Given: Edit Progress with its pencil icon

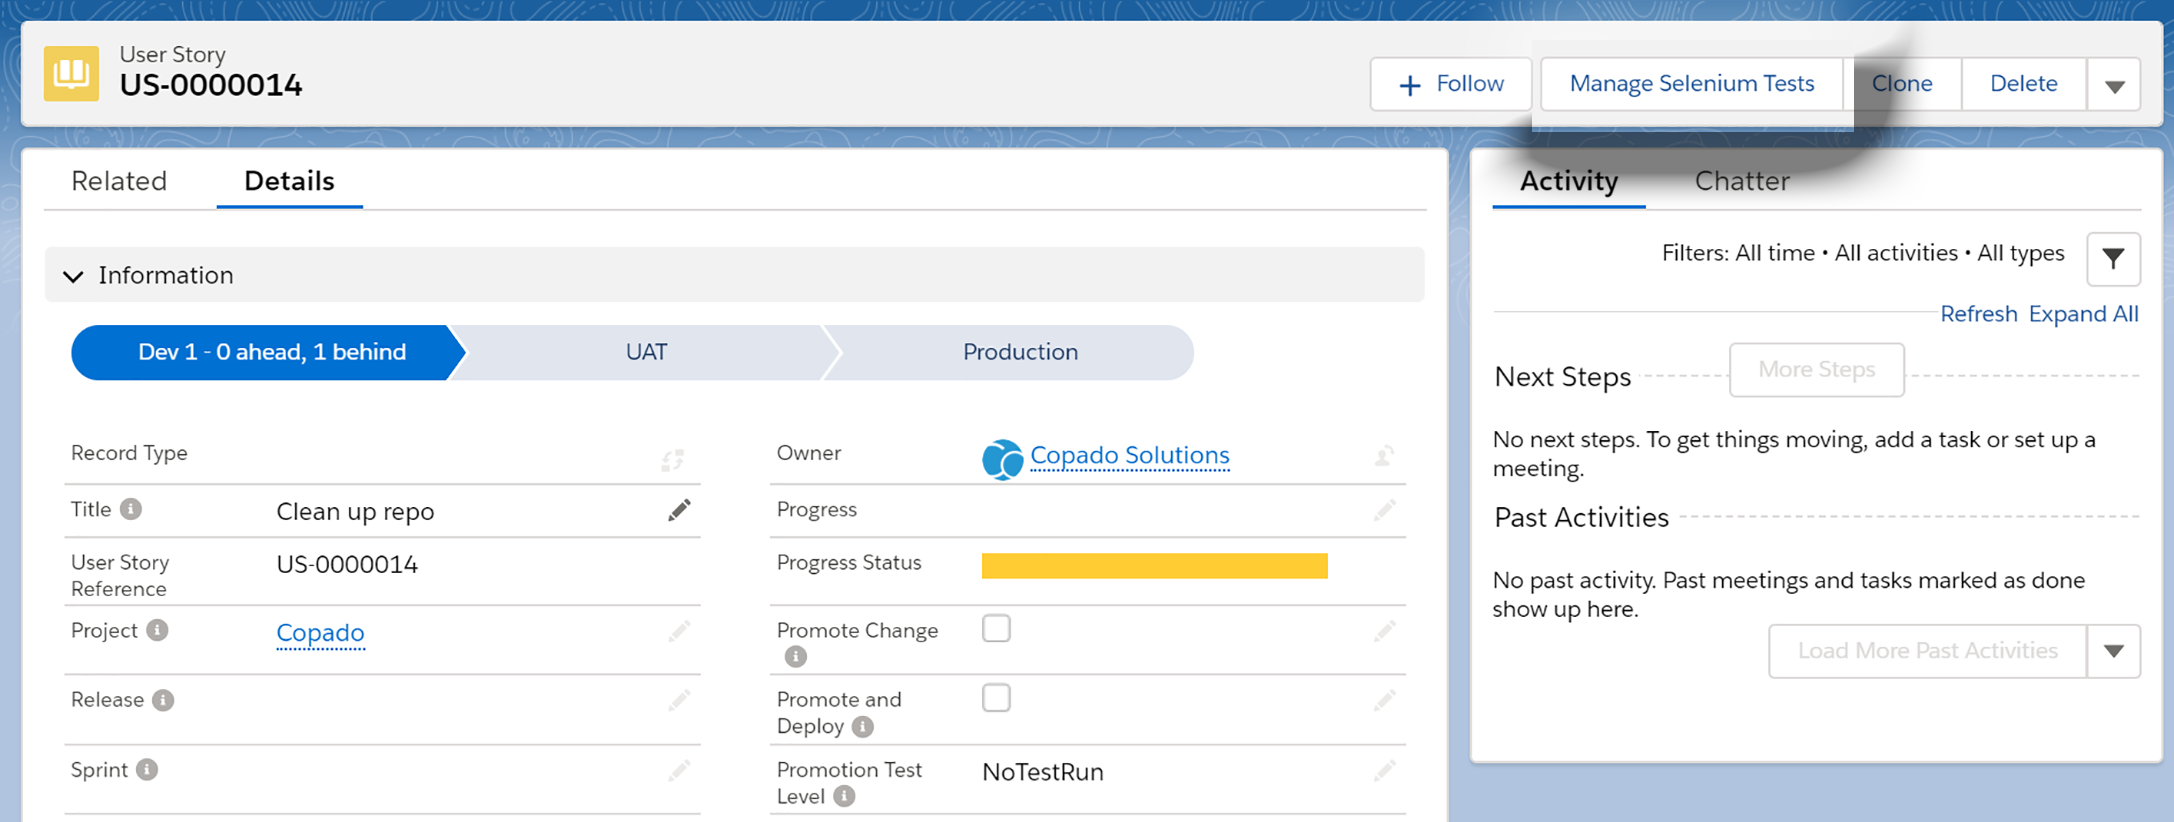Looking at the screenshot, I should coord(1384,511).
